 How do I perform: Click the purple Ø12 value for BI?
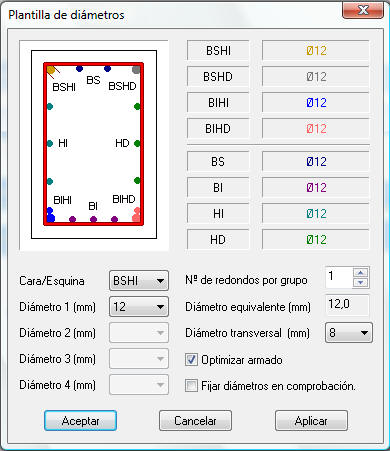(x=316, y=188)
